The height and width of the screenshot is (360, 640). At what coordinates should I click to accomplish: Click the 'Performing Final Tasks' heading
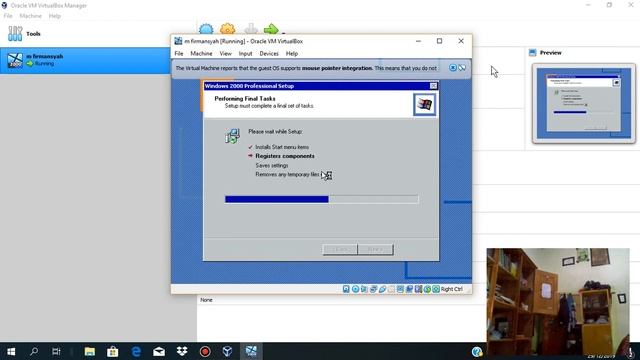pos(245,98)
